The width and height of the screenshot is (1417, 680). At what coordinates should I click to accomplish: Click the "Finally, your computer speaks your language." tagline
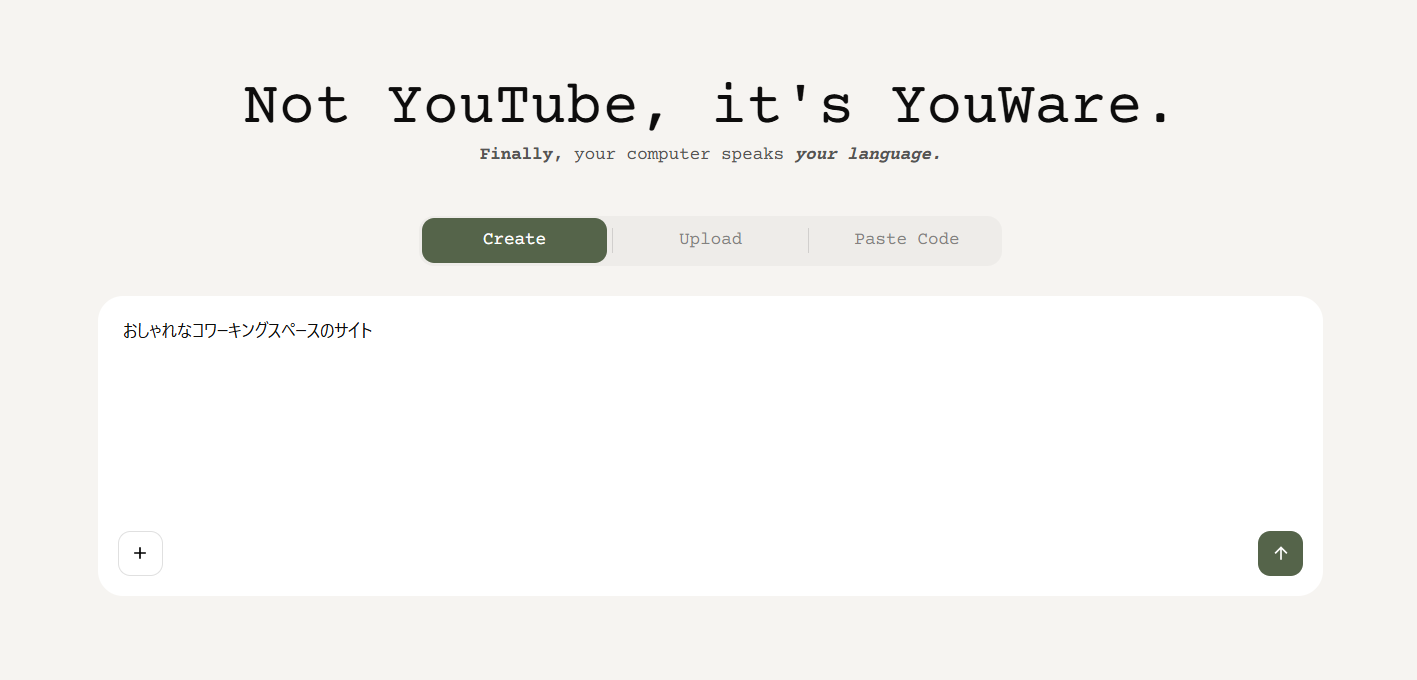[710, 155]
